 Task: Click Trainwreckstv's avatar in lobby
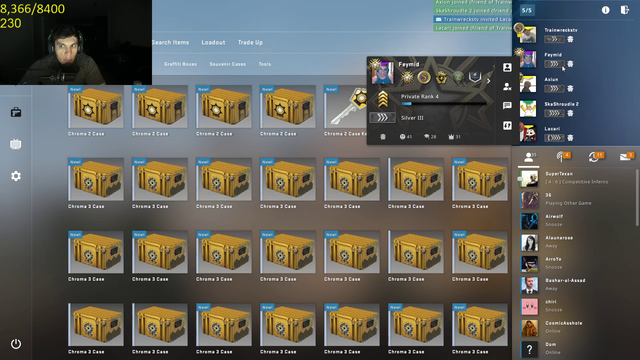pos(528,35)
